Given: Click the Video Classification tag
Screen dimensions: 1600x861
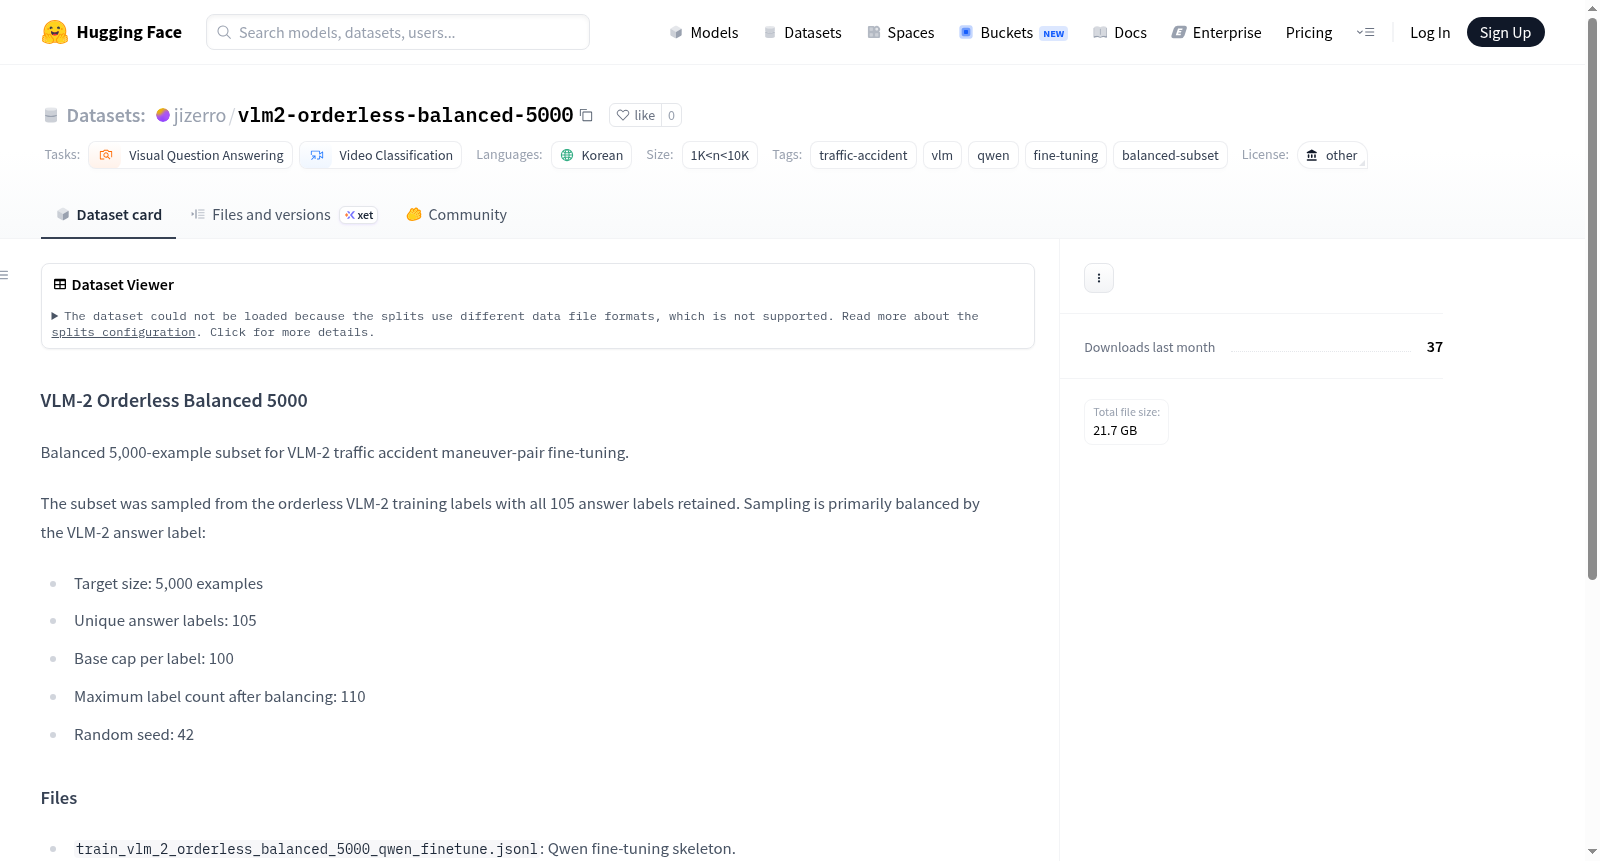Looking at the screenshot, I should tap(381, 155).
